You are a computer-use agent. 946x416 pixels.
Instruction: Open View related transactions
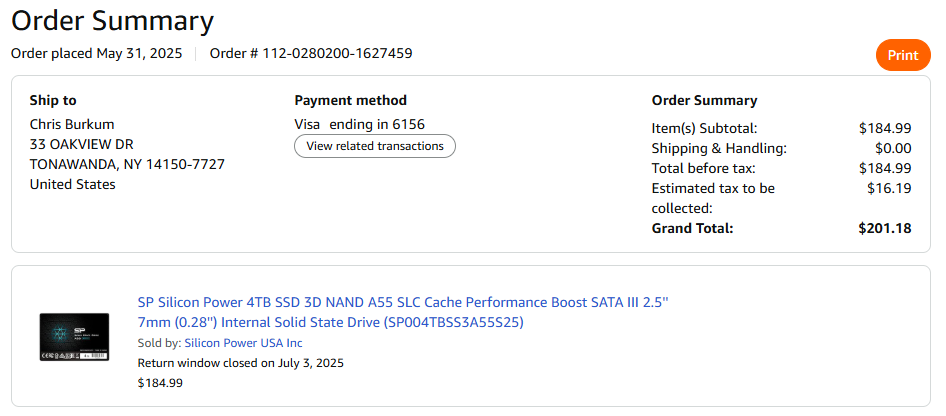coord(375,146)
